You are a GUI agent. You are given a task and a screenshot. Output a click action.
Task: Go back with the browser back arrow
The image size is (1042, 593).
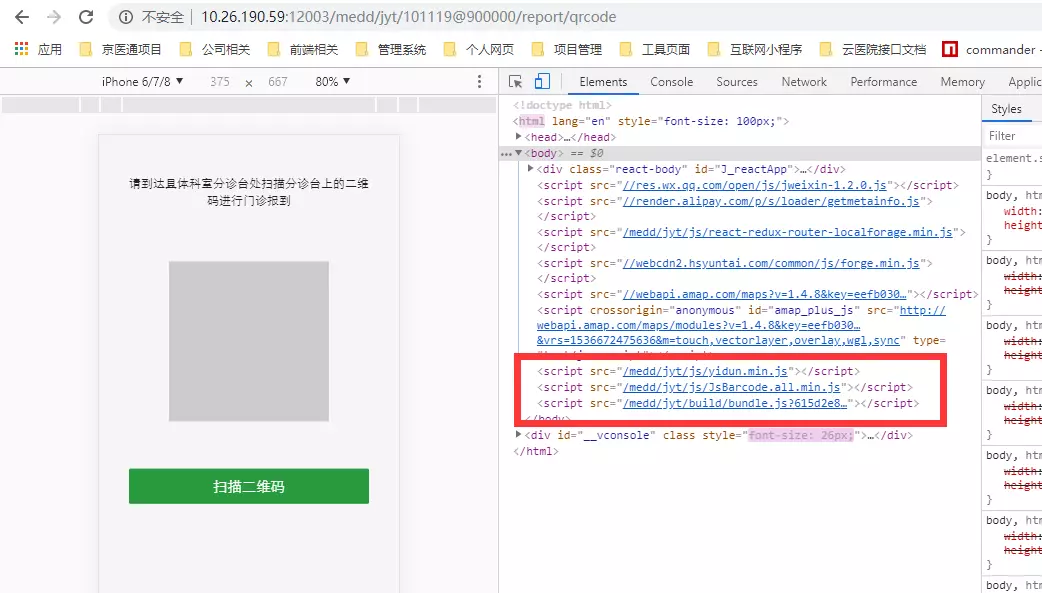pos(22,17)
